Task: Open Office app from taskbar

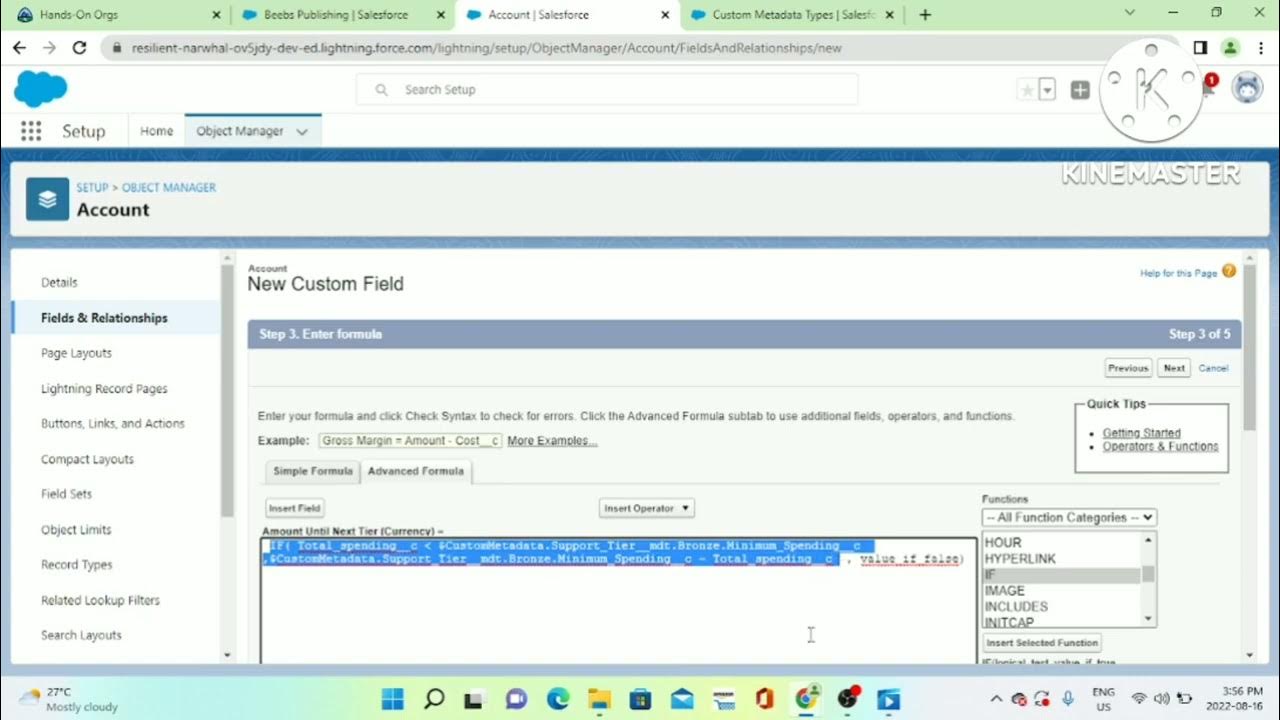Action: pyautogui.click(x=764, y=698)
